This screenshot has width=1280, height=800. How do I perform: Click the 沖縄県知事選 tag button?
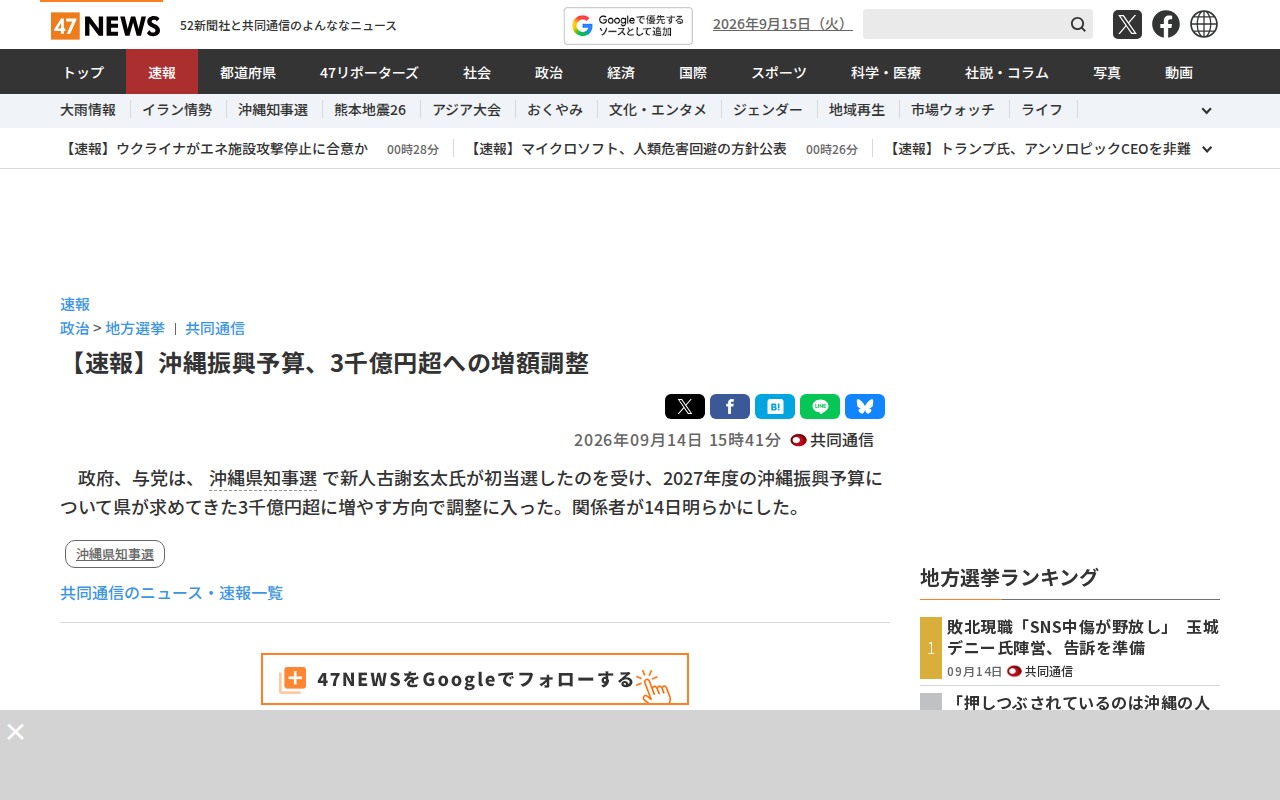point(115,554)
